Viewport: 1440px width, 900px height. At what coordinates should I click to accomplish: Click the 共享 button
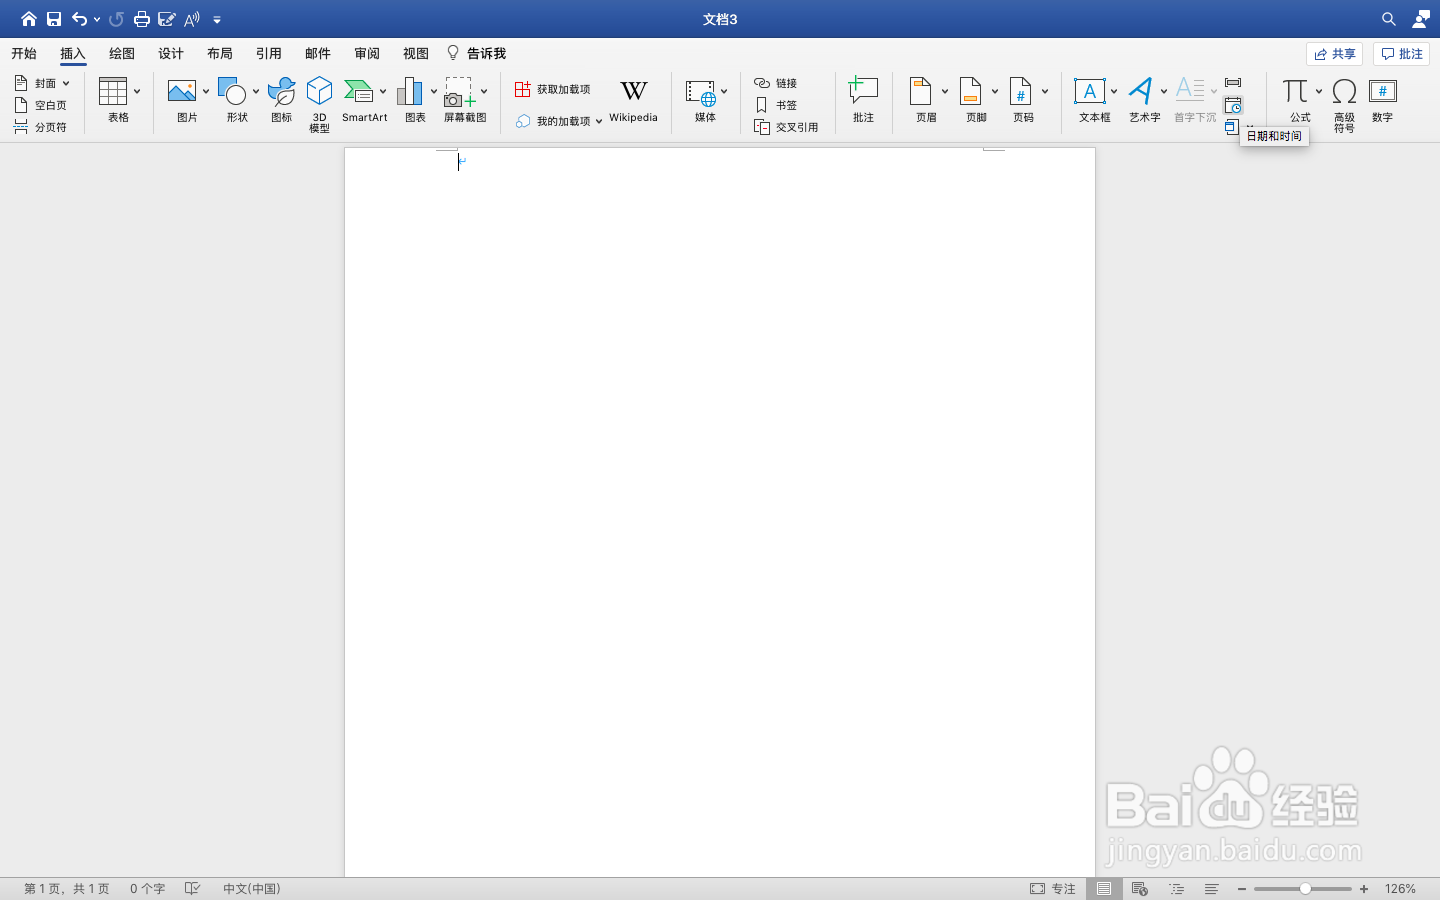pos(1334,54)
